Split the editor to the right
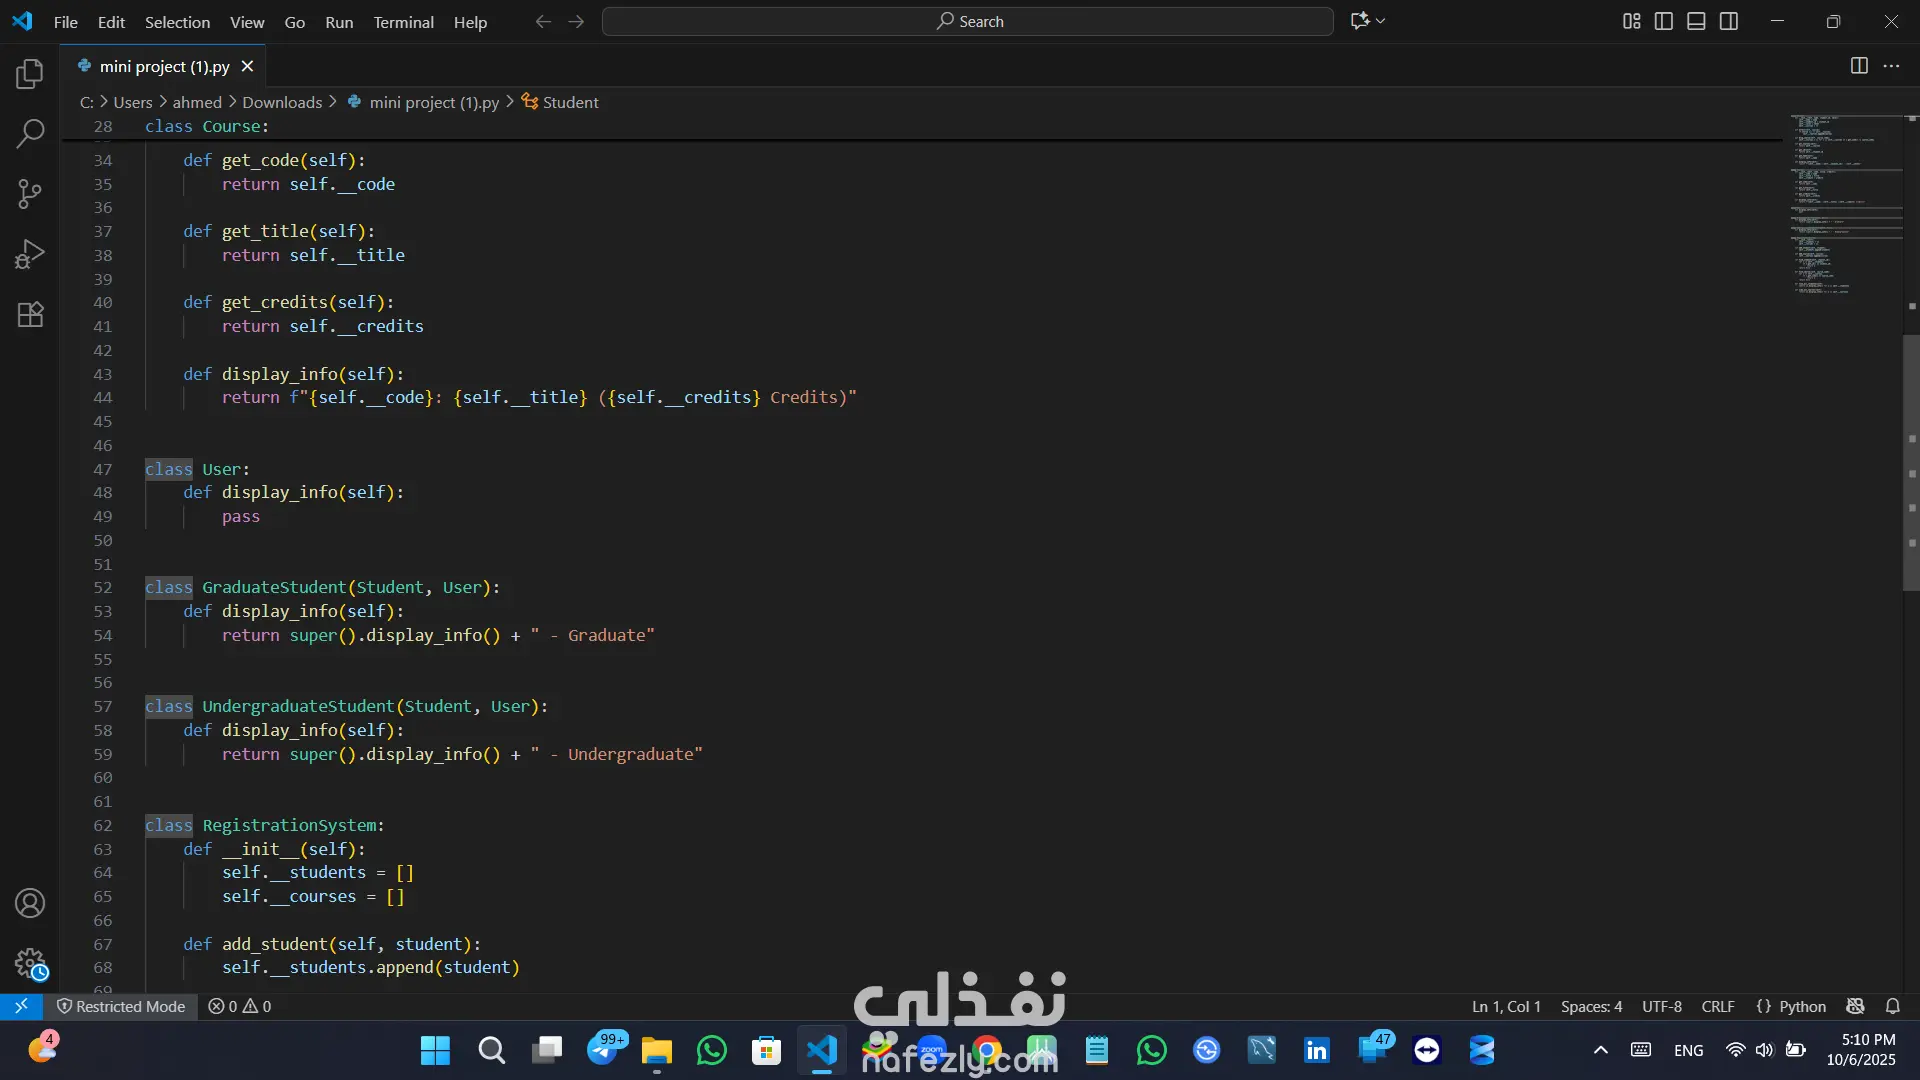Viewport: 1920px width, 1080px height. tap(1859, 66)
